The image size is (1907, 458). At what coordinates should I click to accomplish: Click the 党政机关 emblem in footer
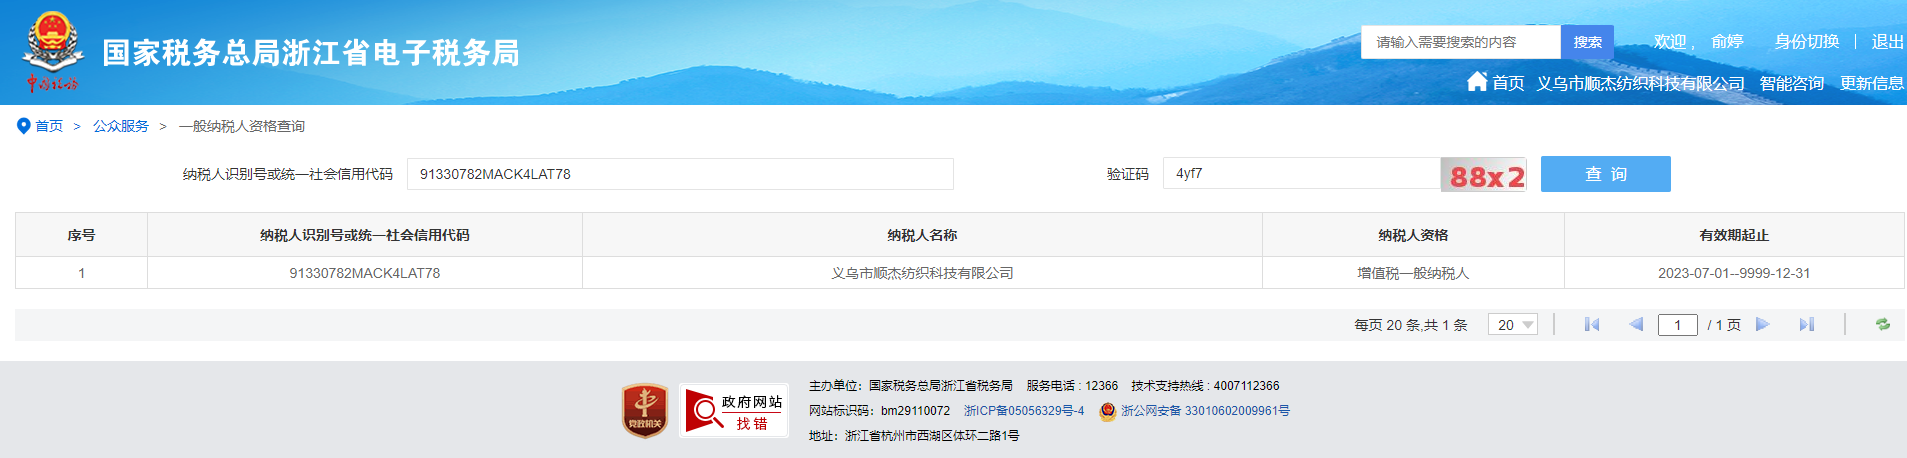tap(645, 411)
